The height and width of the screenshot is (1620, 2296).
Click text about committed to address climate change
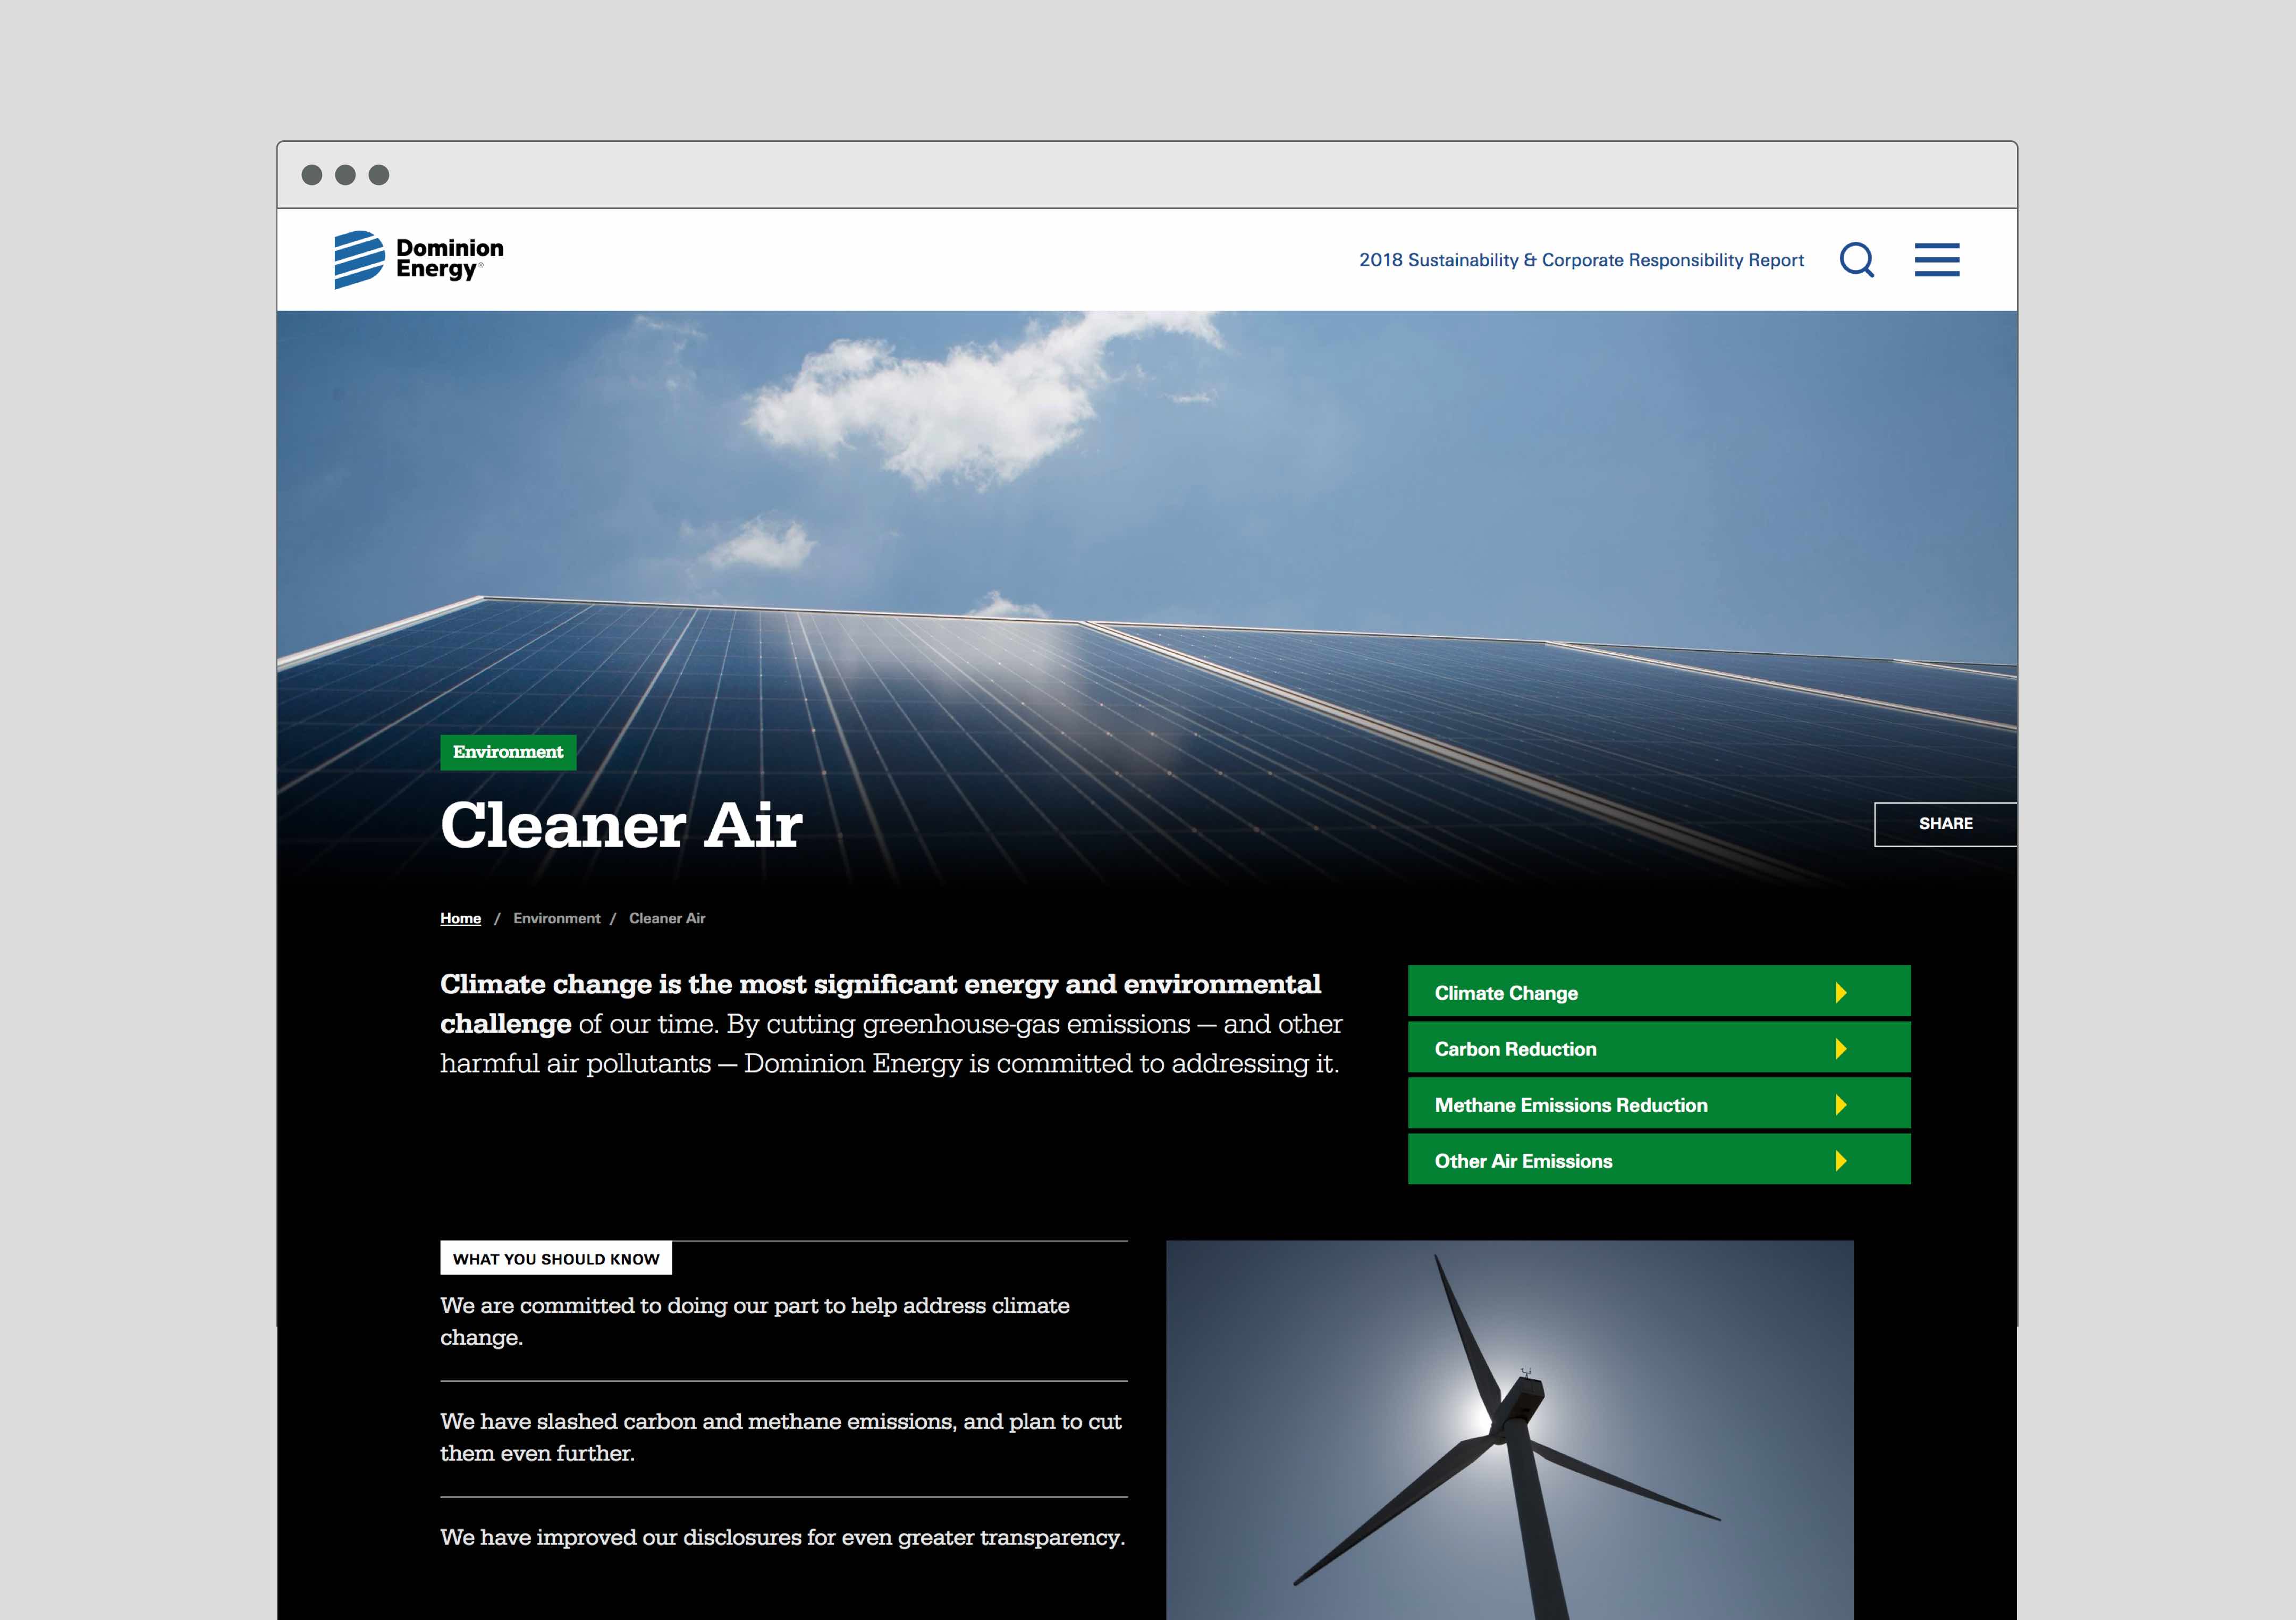pyautogui.click(x=755, y=1321)
